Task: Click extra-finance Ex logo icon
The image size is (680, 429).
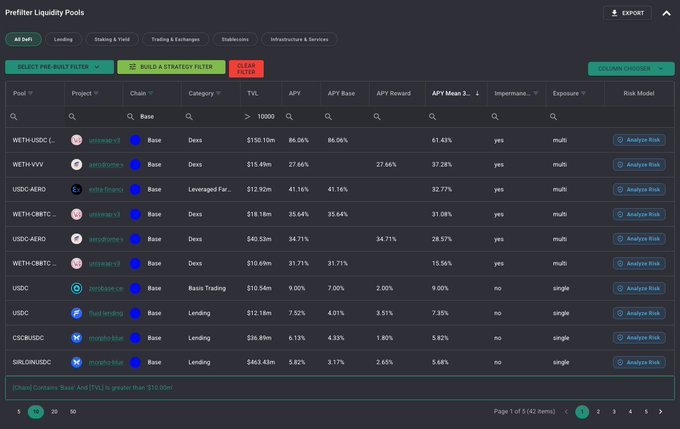Action: click(77, 189)
